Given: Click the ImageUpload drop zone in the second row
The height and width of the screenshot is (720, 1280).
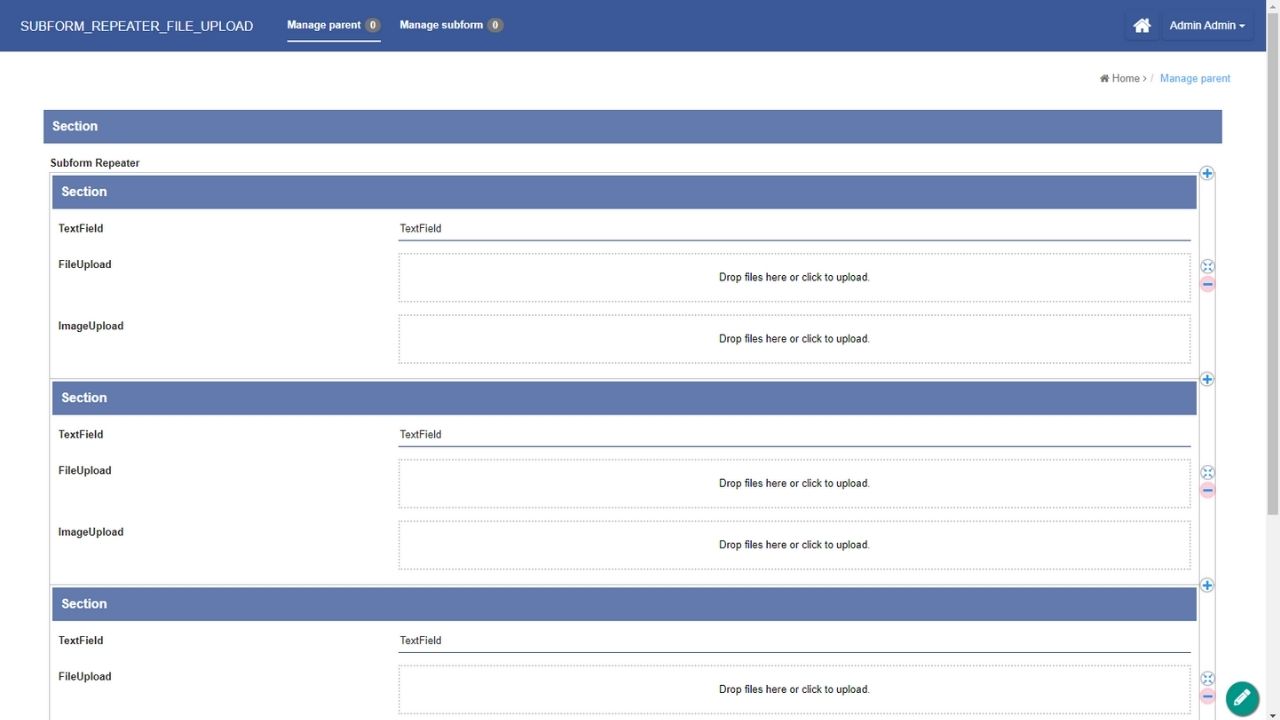Looking at the screenshot, I should pyautogui.click(x=794, y=545).
